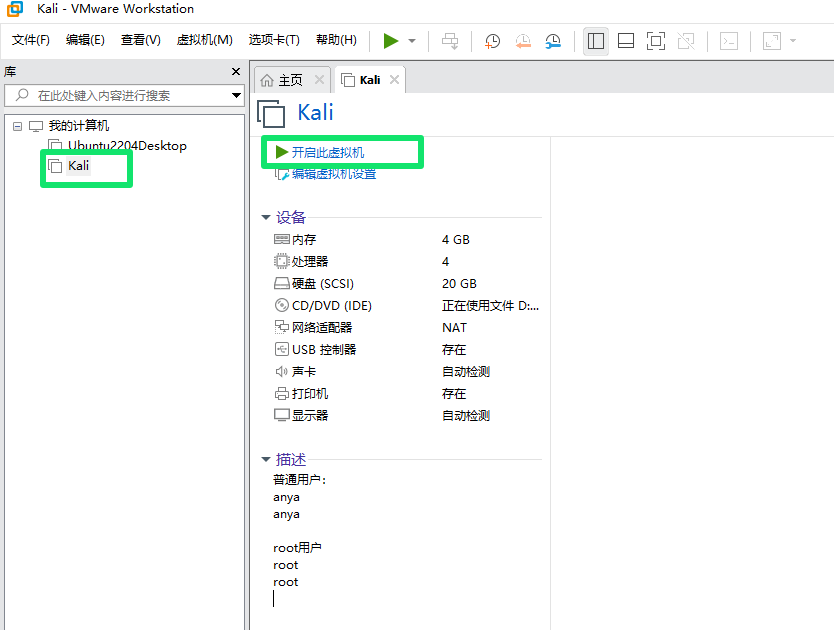
Task: Toggle the library sidebar view icon
Action: (596, 41)
